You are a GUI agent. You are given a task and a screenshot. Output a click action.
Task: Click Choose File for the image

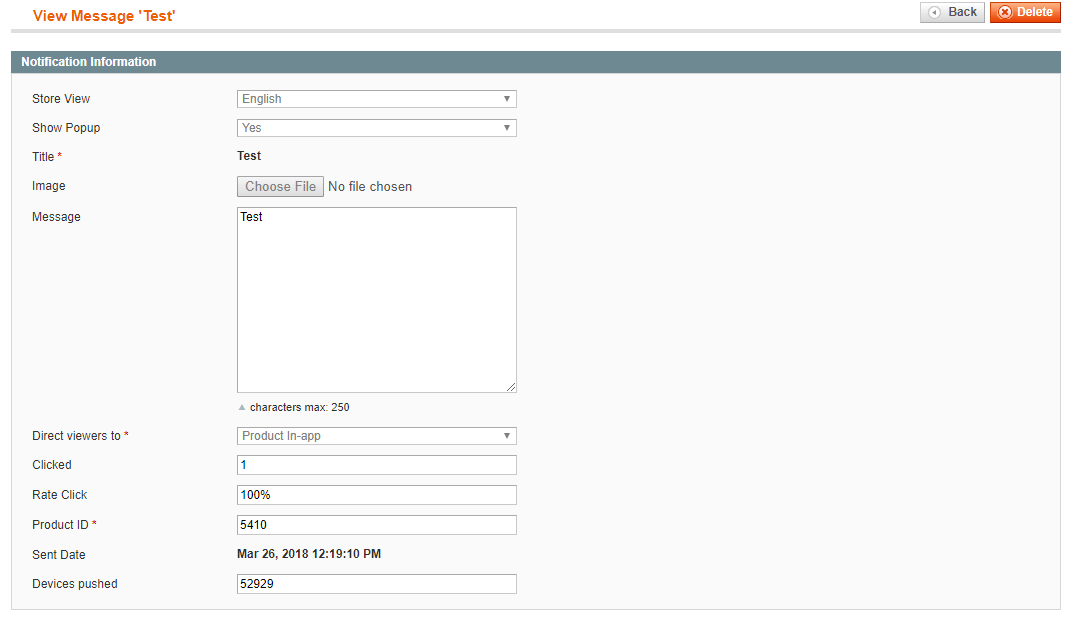click(280, 186)
